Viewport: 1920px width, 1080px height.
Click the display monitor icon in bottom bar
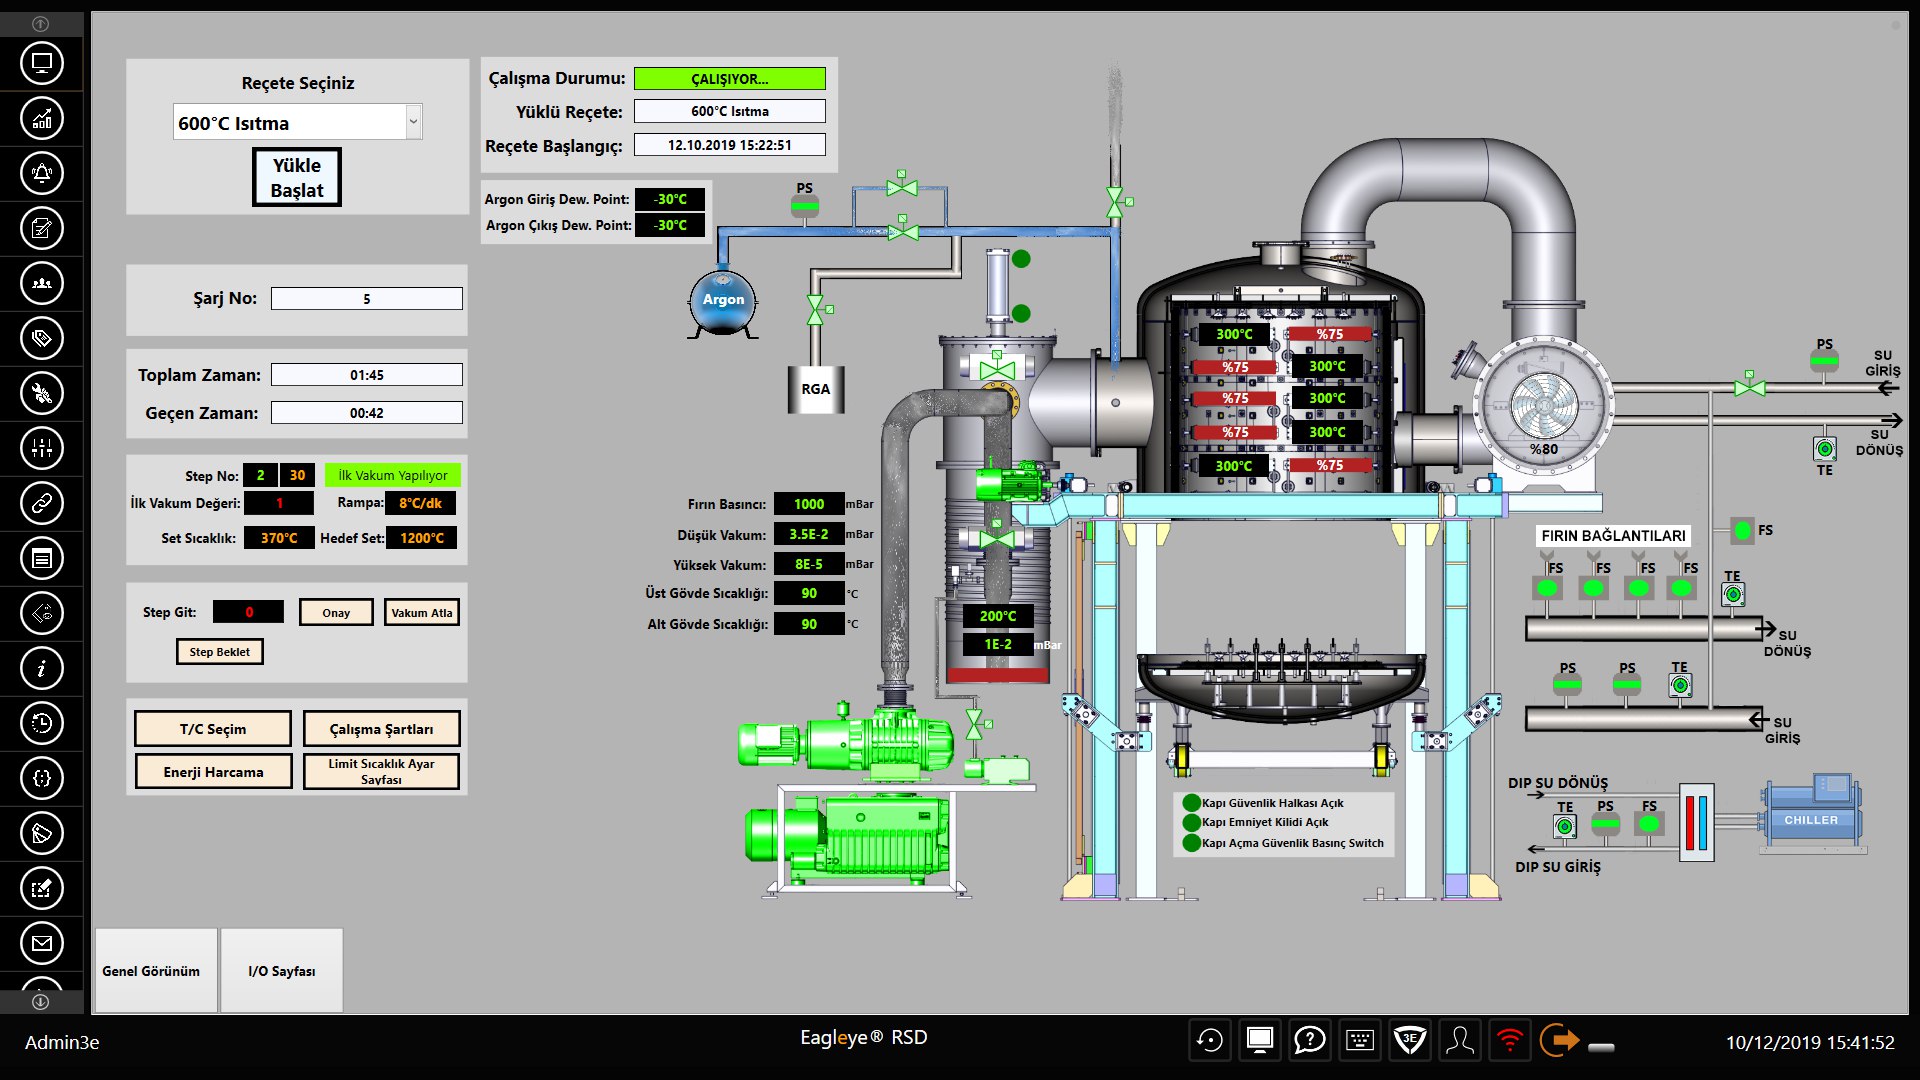[1260, 1041]
